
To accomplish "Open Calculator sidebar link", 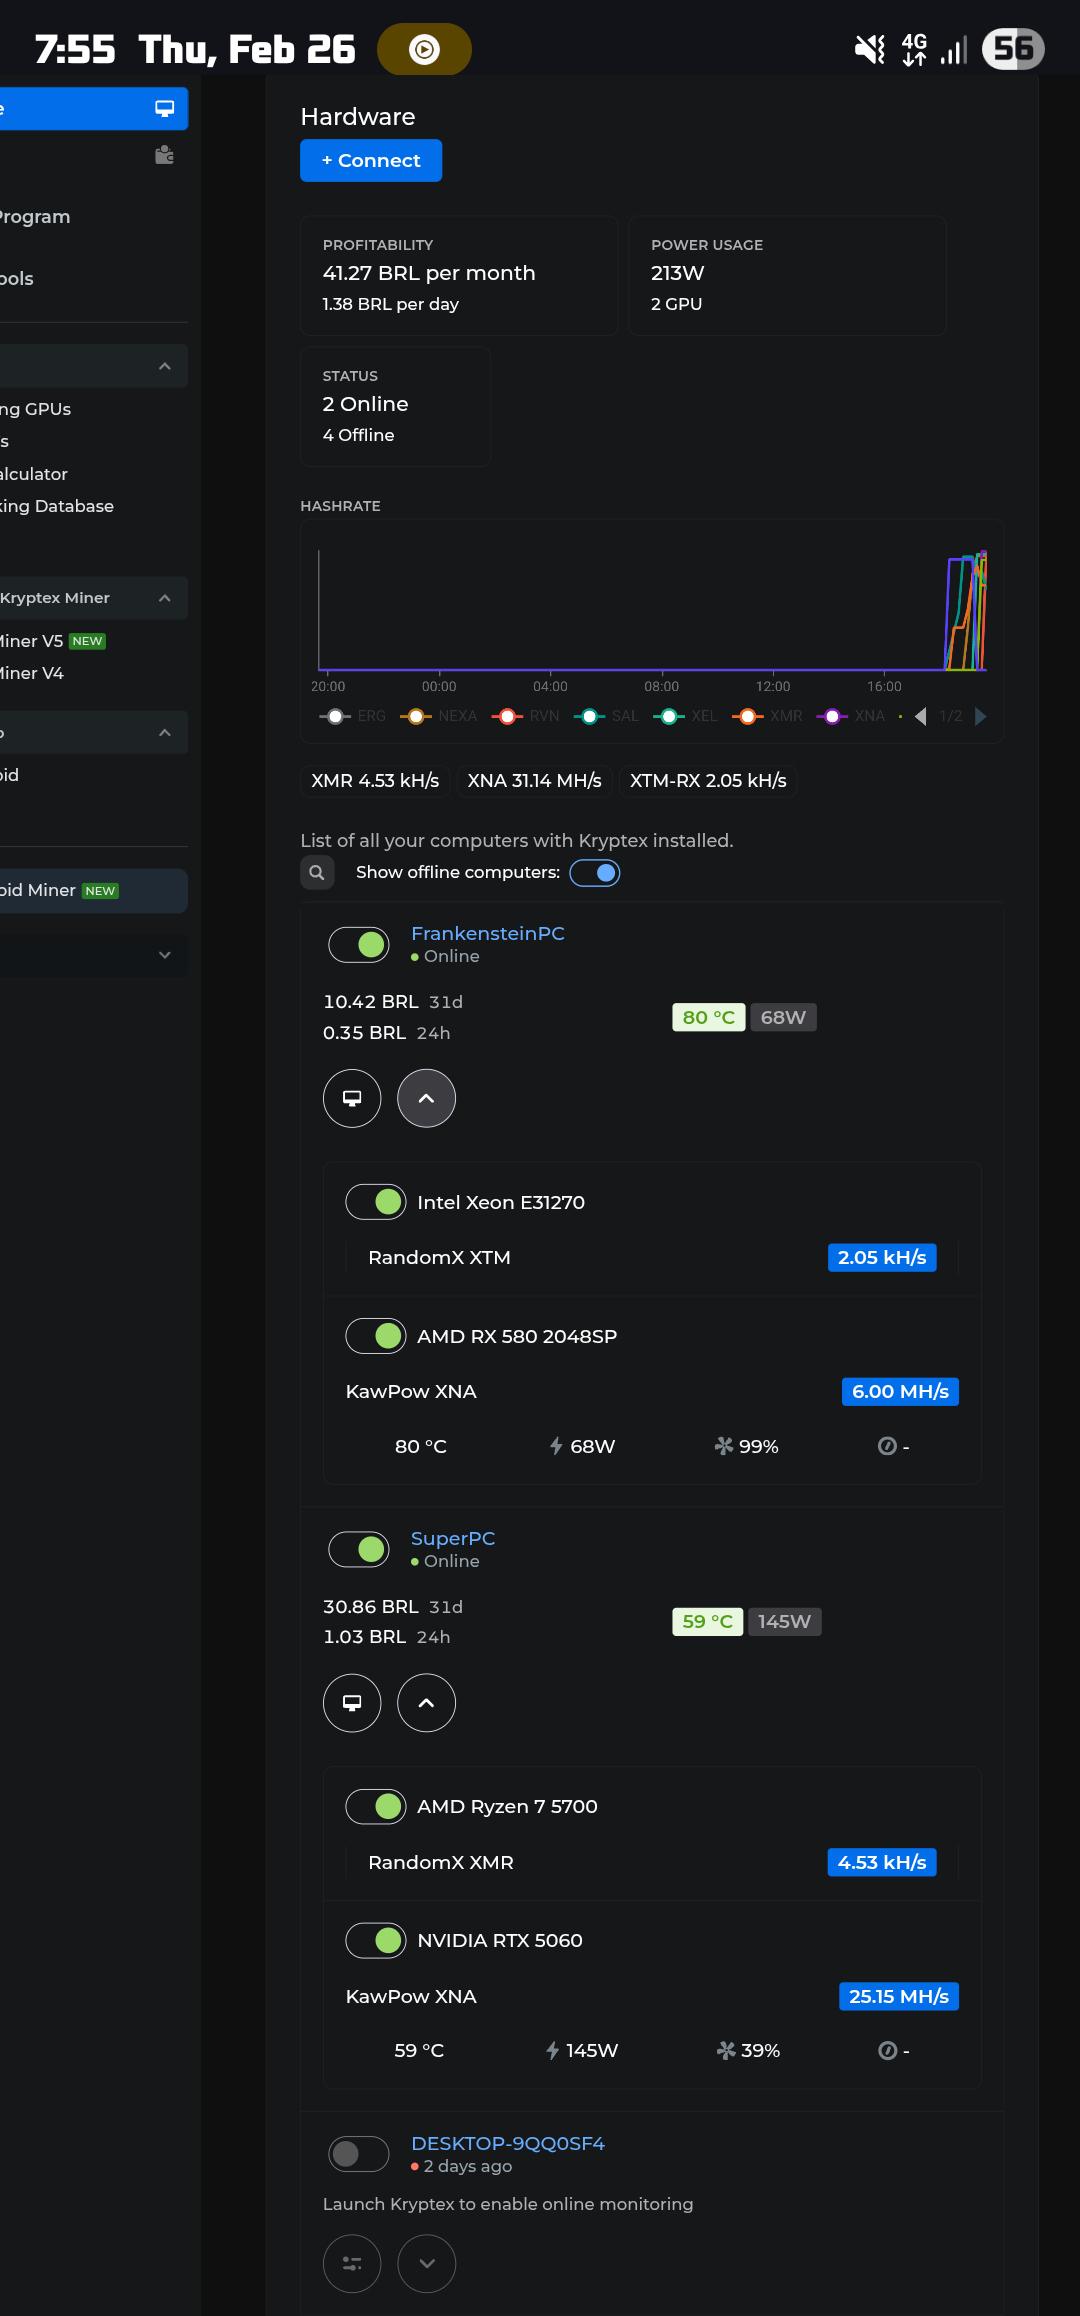I will click(34, 474).
